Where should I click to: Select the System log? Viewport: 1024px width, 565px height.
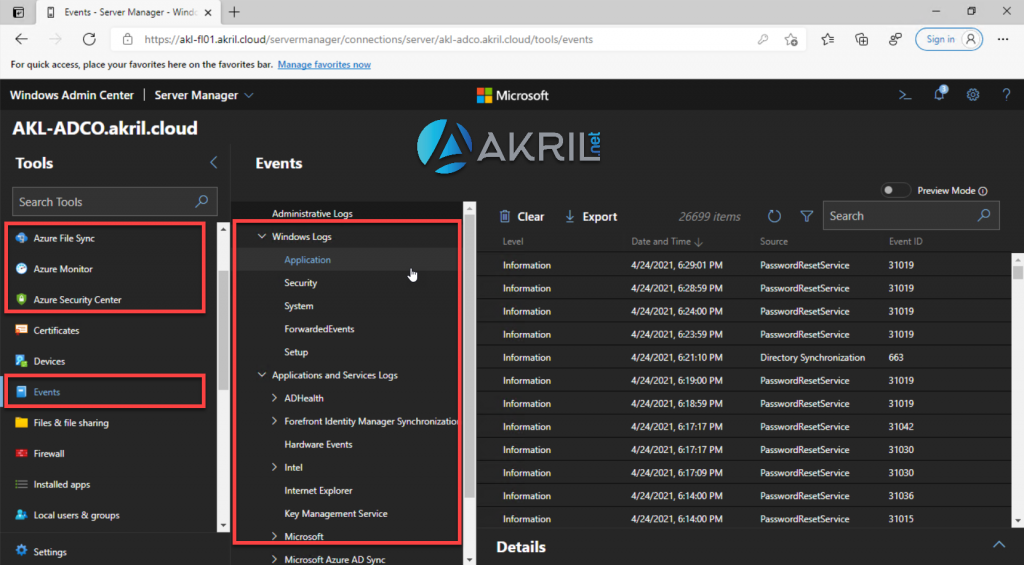click(x=298, y=306)
